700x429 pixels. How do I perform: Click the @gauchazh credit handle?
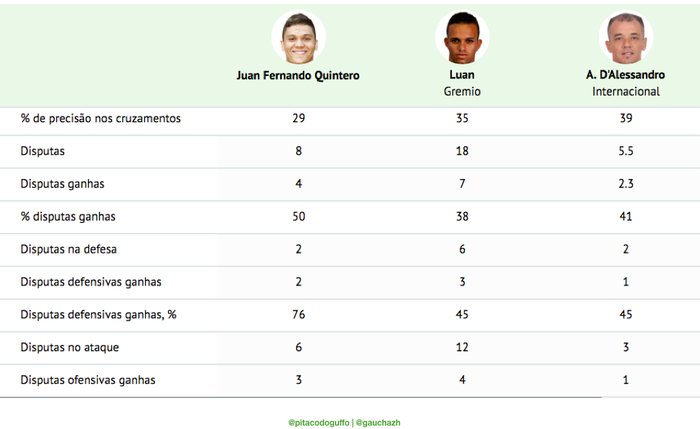378,423
